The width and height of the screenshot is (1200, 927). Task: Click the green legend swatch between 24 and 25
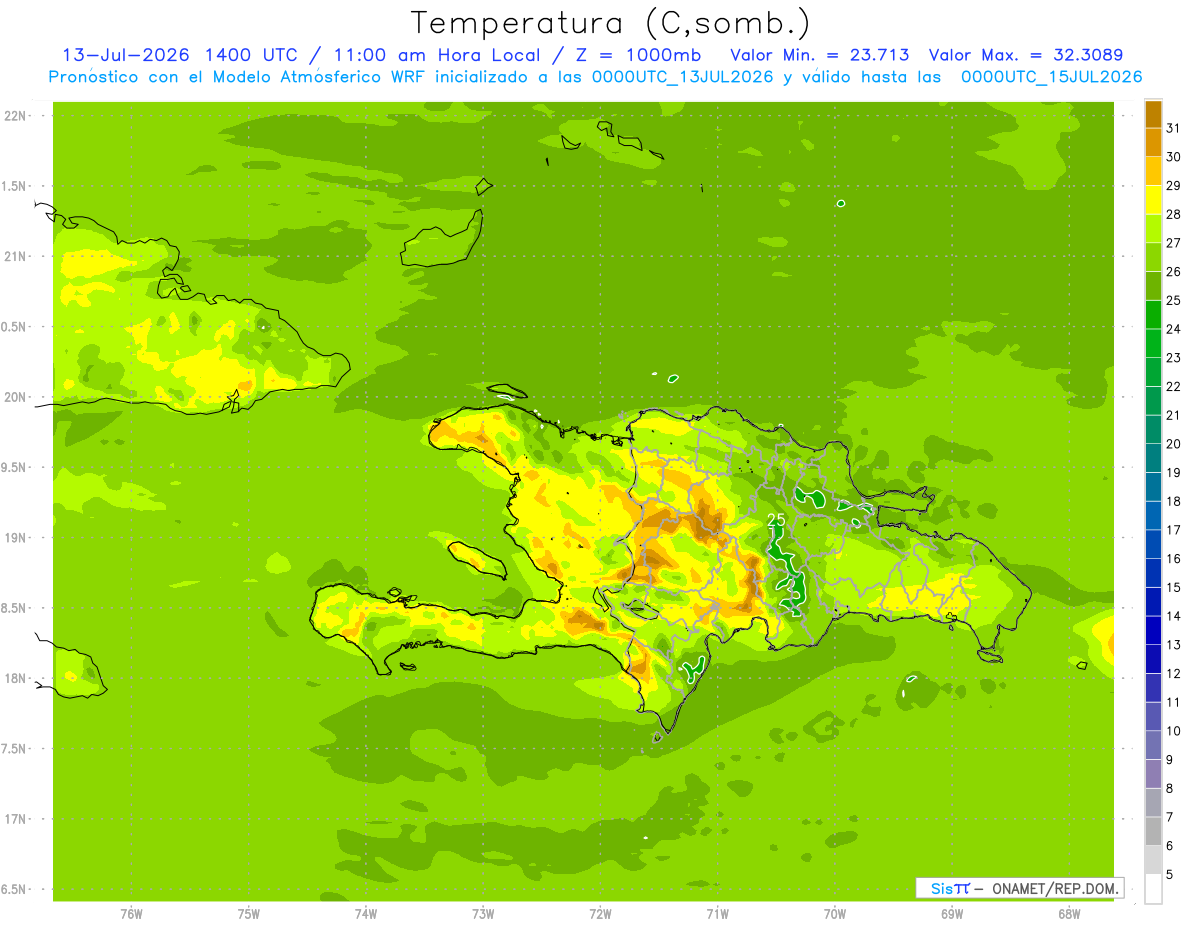point(1153,315)
